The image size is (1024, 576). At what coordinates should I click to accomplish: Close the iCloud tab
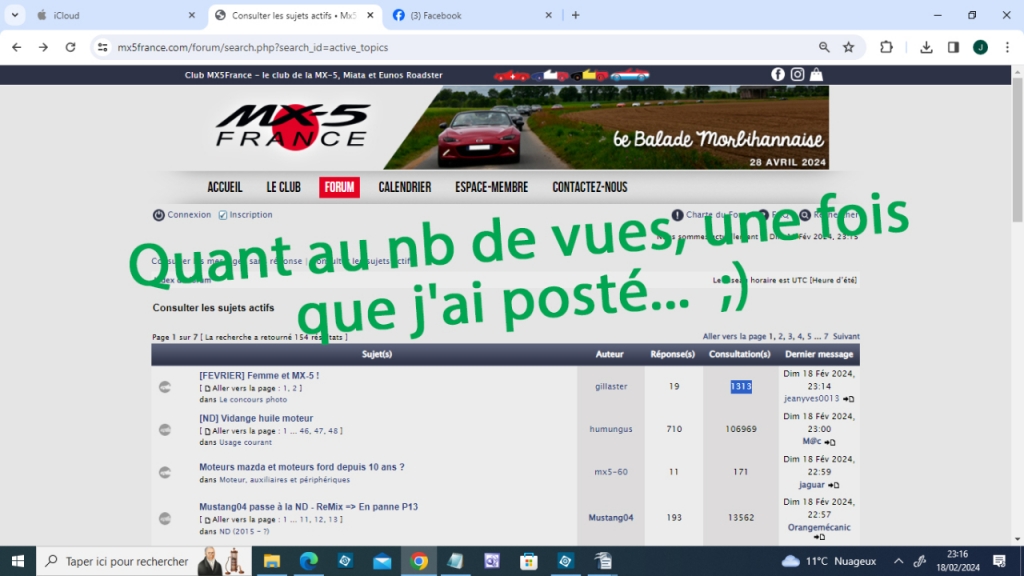click(x=191, y=15)
